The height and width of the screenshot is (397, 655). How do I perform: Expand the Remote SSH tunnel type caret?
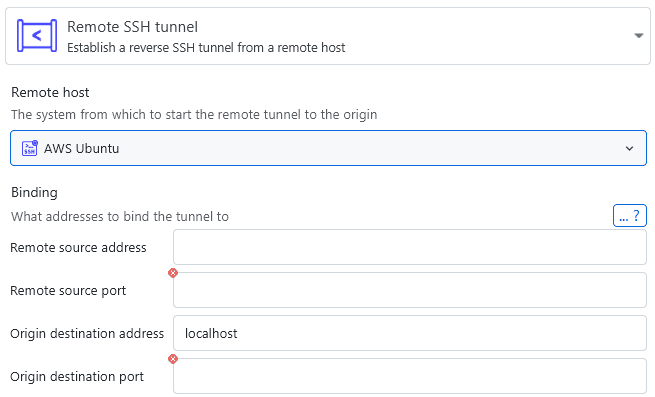[638, 36]
